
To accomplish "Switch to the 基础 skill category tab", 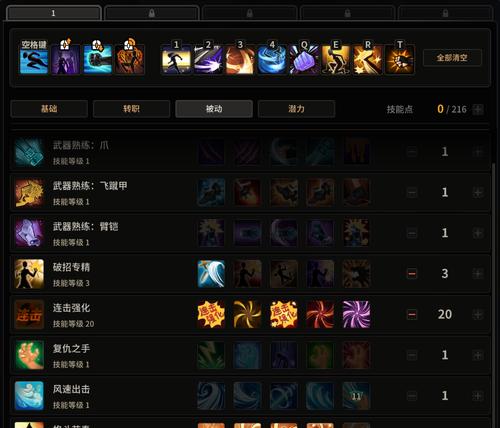I will click(49, 109).
